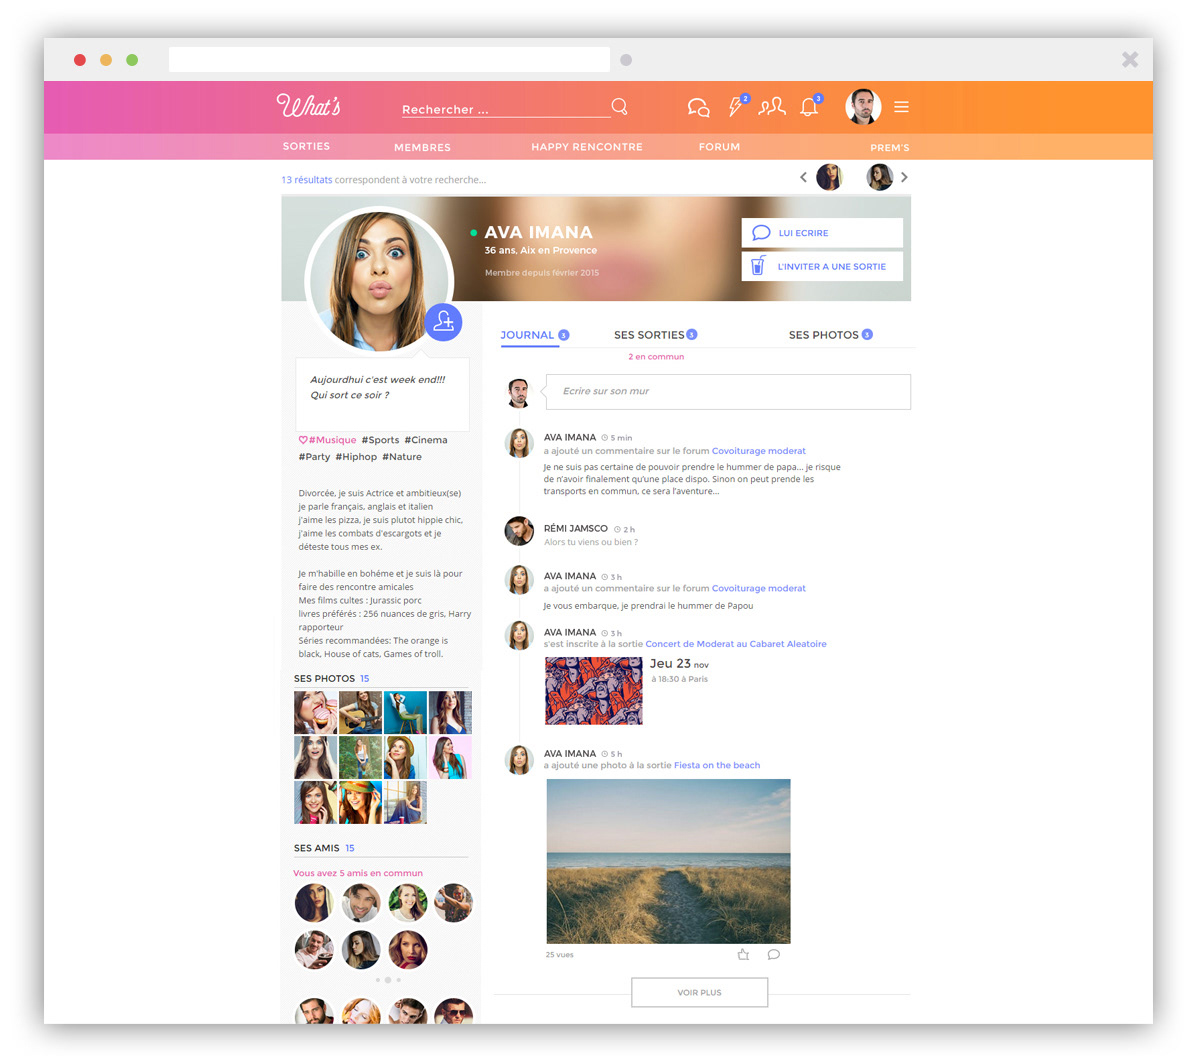Open the 'Fiesta on the beach' link

click(717, 765)
